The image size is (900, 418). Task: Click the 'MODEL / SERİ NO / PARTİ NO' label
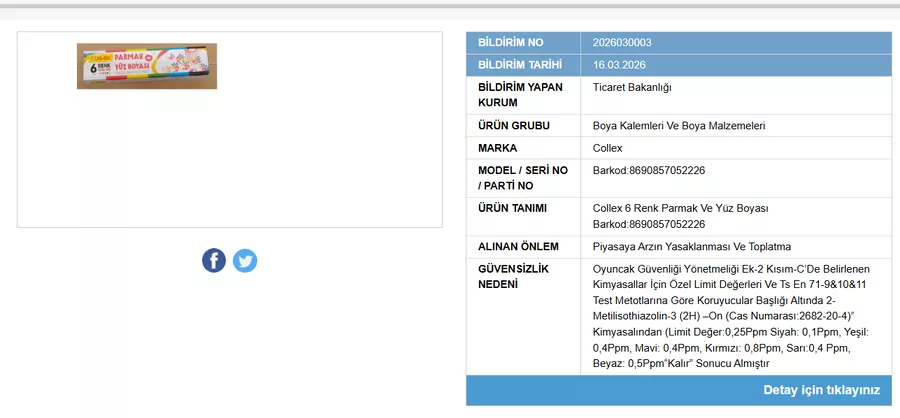click(x=523, y=178)
